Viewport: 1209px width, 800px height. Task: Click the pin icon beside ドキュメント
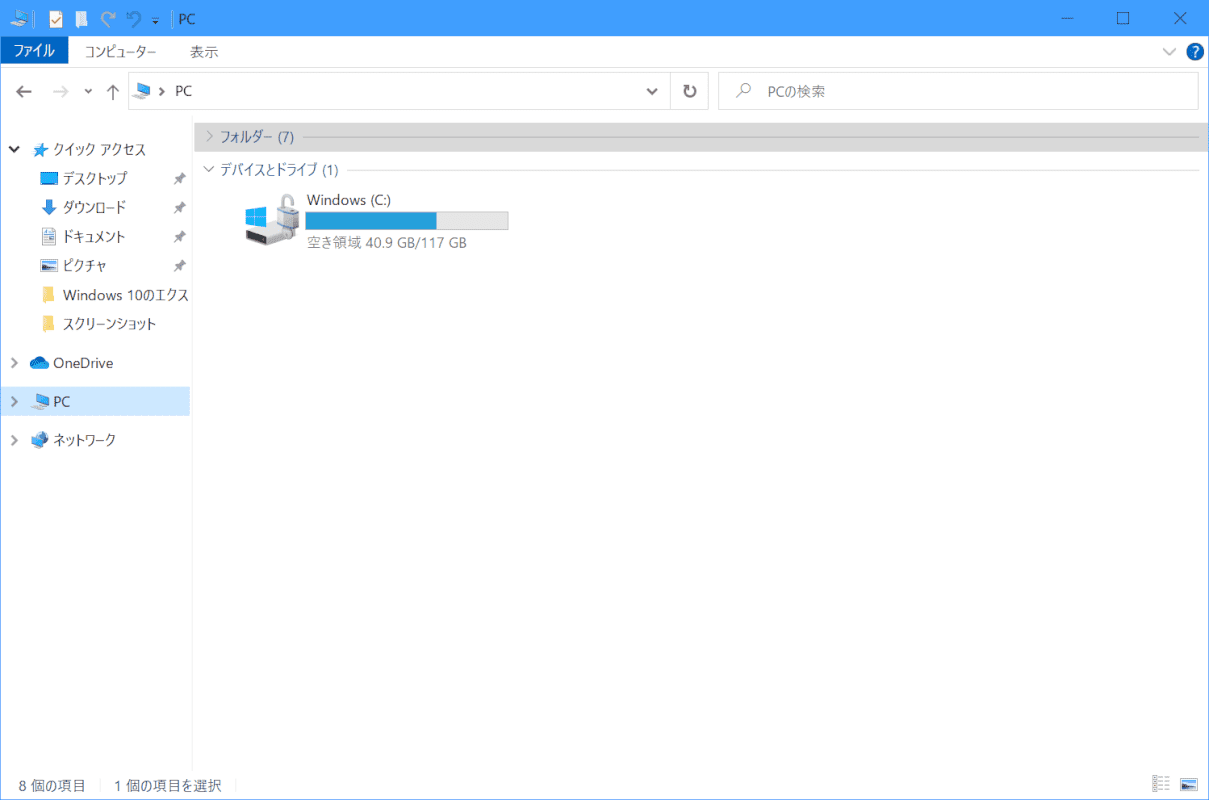tap(179, 237)
